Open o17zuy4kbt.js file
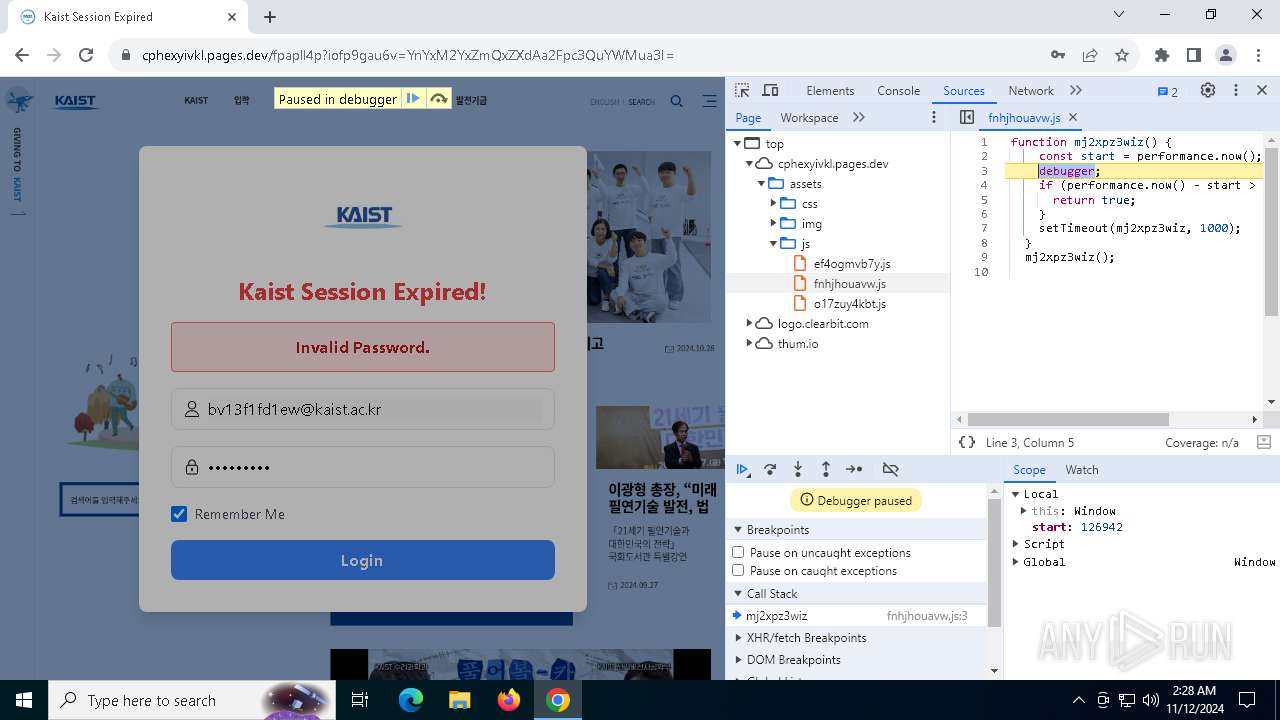This screenshot has height=720, width=1280. [x=849, y=303]
